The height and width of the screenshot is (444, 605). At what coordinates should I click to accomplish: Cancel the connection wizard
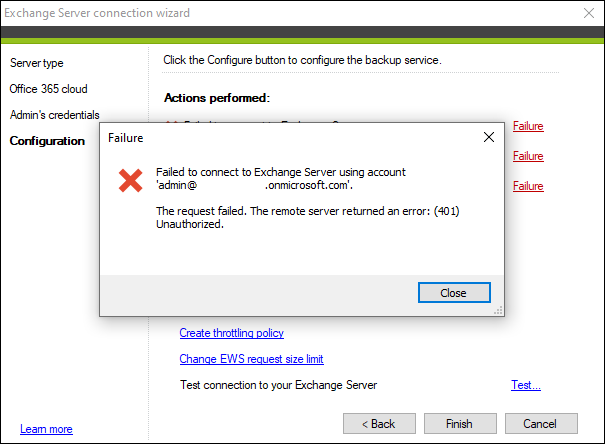[541, 424]
